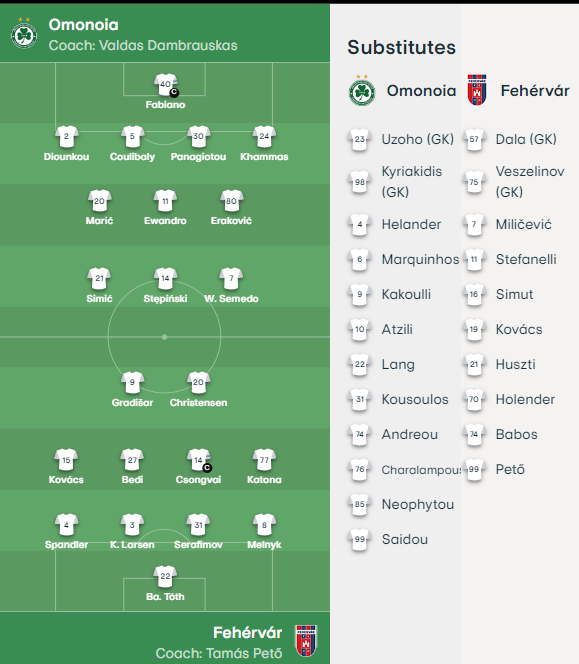Click Khammas's number 24 shirt

coord(264,137)
